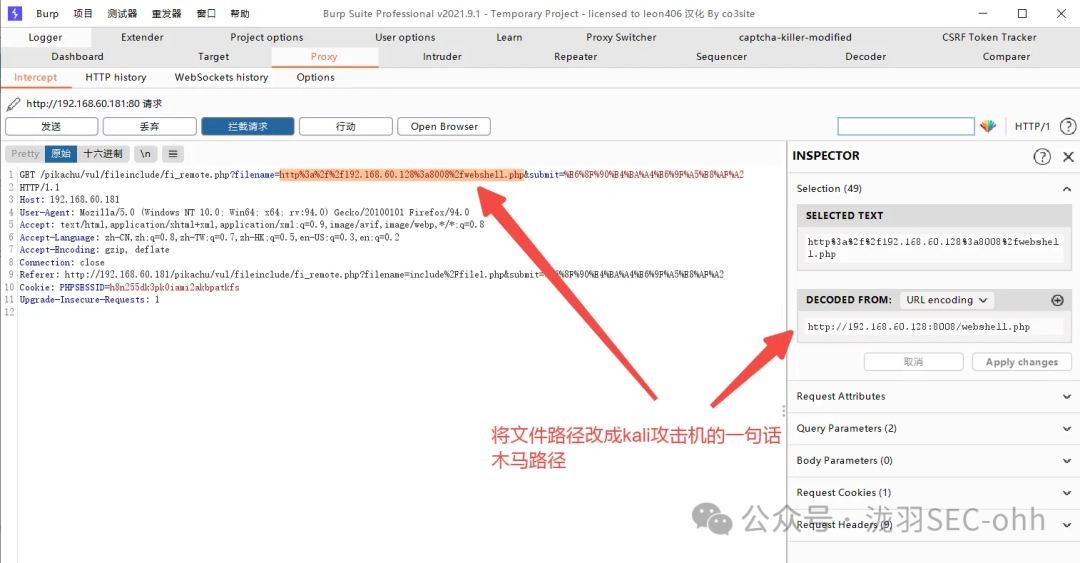Click Apply changes in Inspector
This screenshot has height=563, width=1080.
click(1021, 362)
